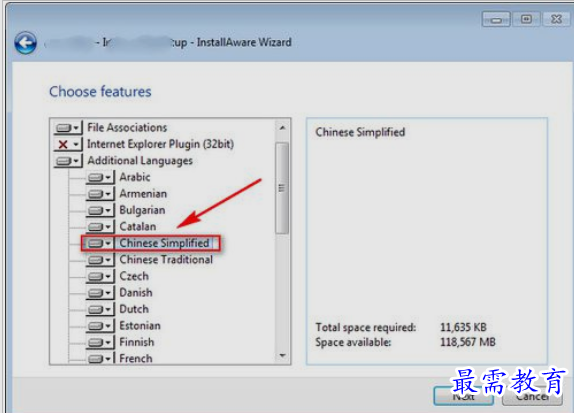Close the InstallAware Wizard window
574x413 pixels.
[x=556, y=19]
